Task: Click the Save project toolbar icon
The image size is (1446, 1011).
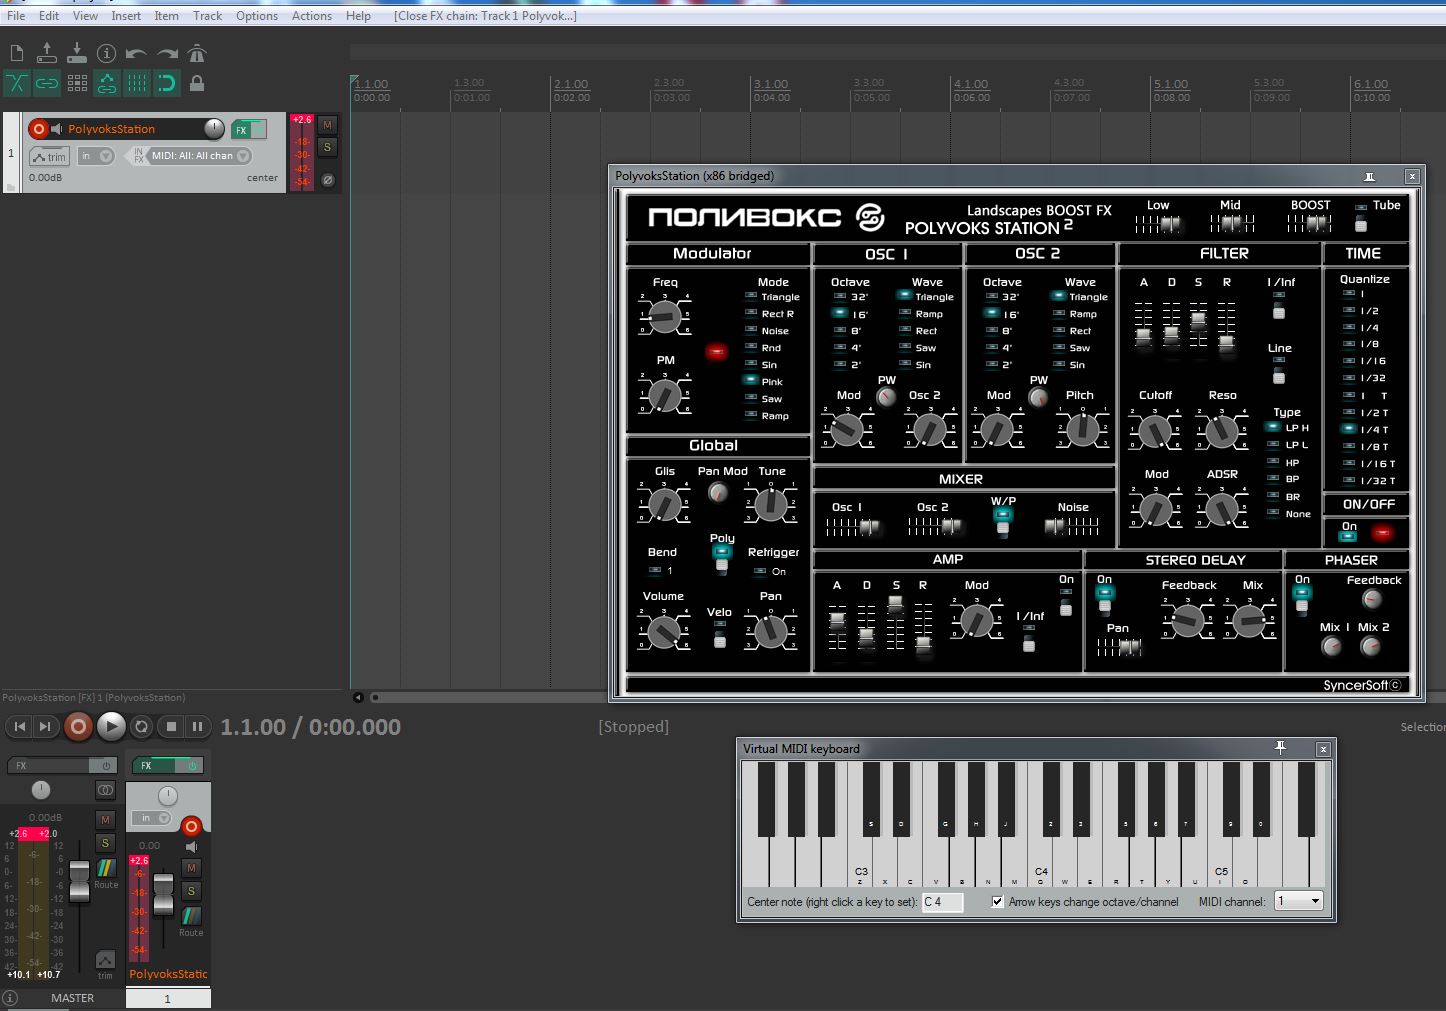Action: point(76,54)
